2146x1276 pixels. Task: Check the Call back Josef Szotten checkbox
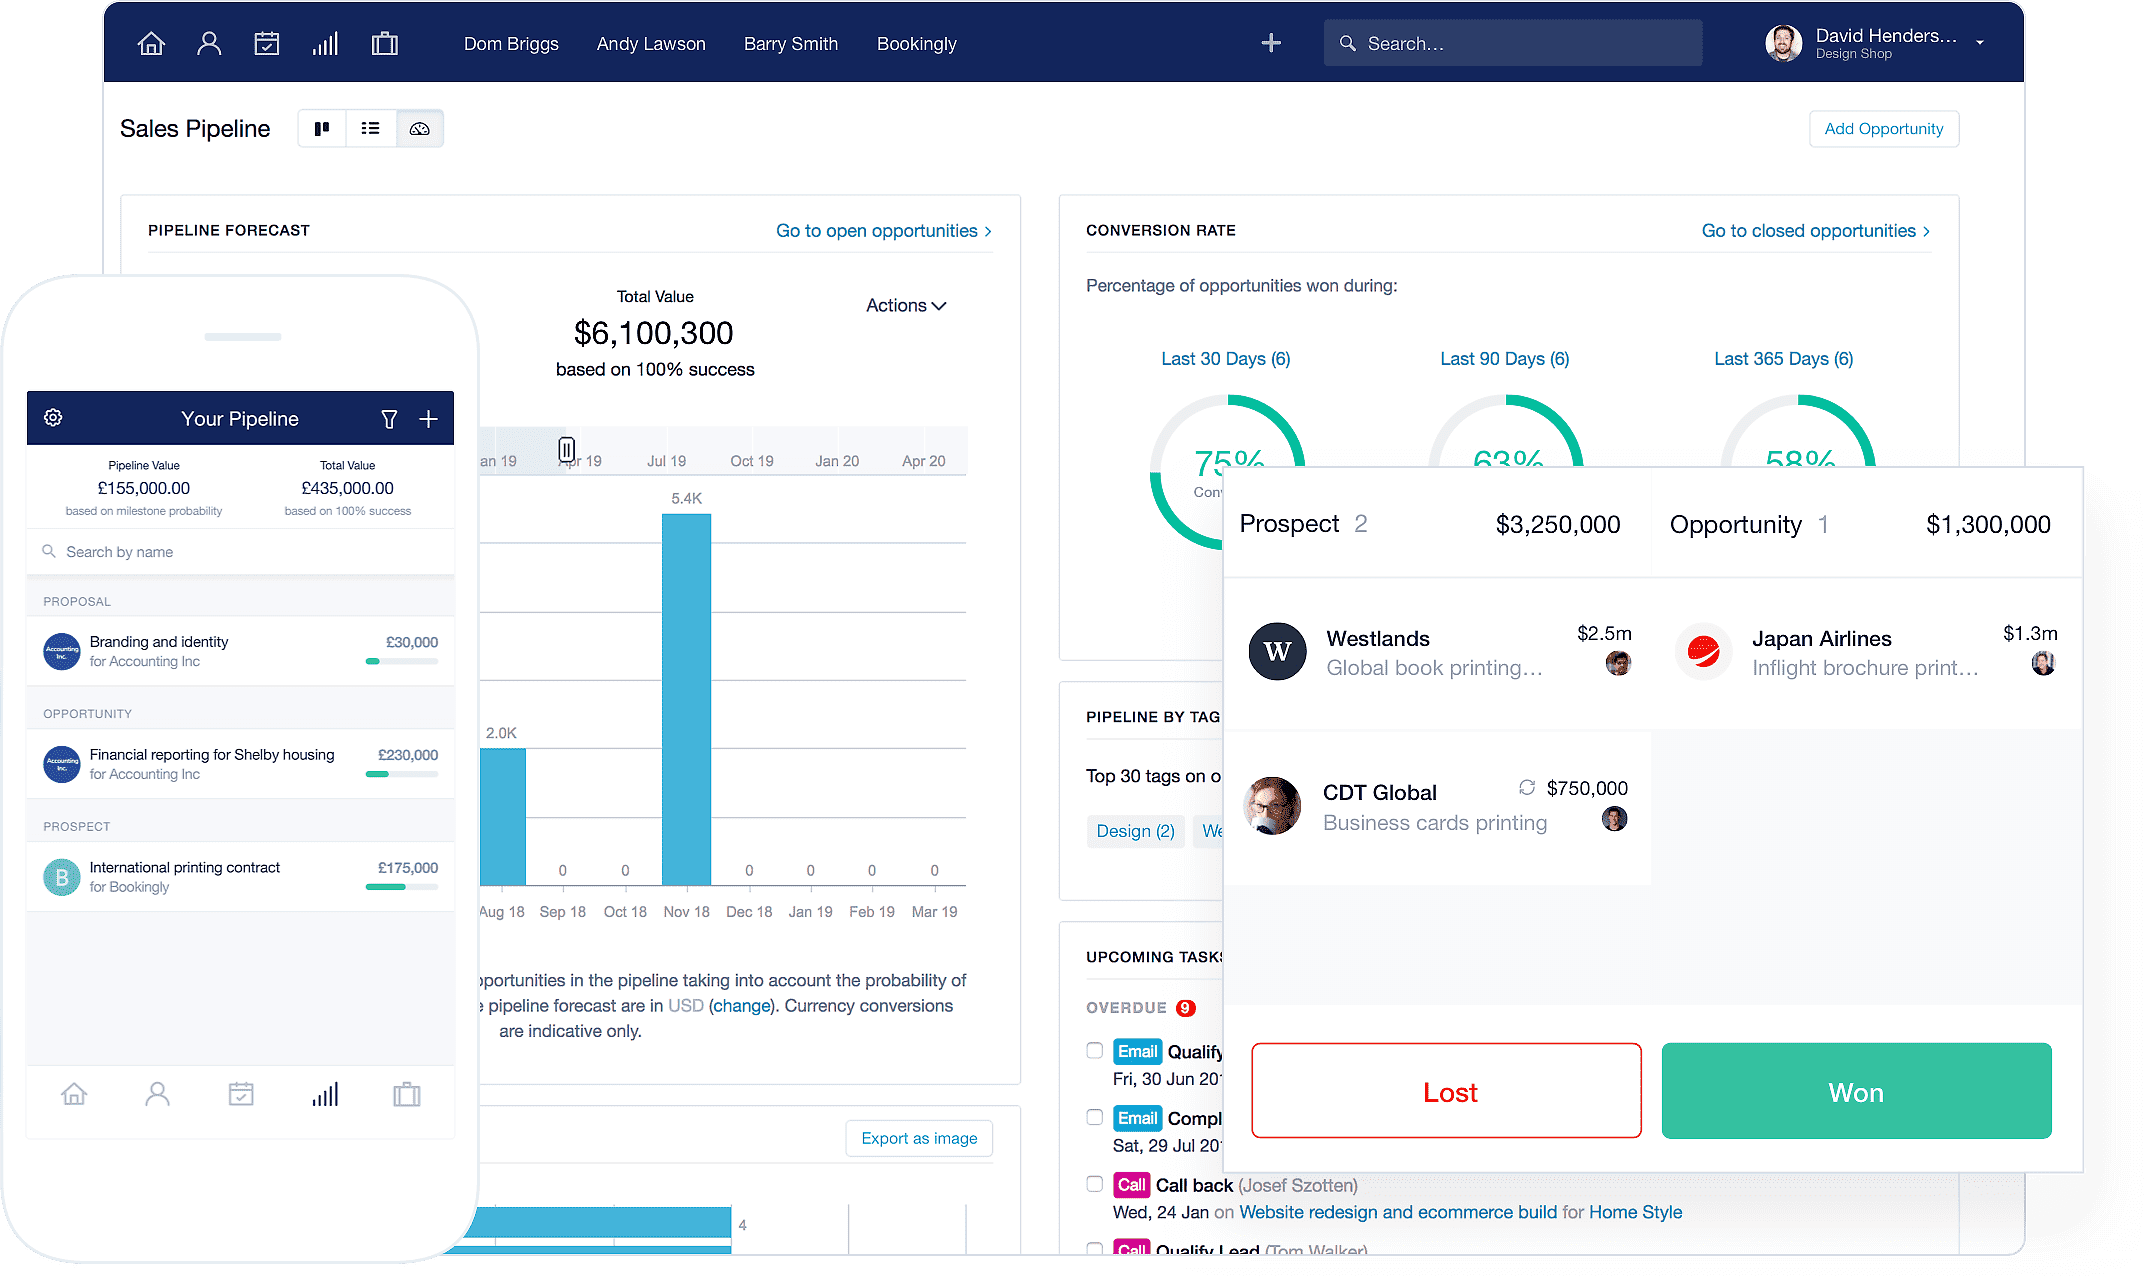pyautogui.click(x=1095, y=1185)
